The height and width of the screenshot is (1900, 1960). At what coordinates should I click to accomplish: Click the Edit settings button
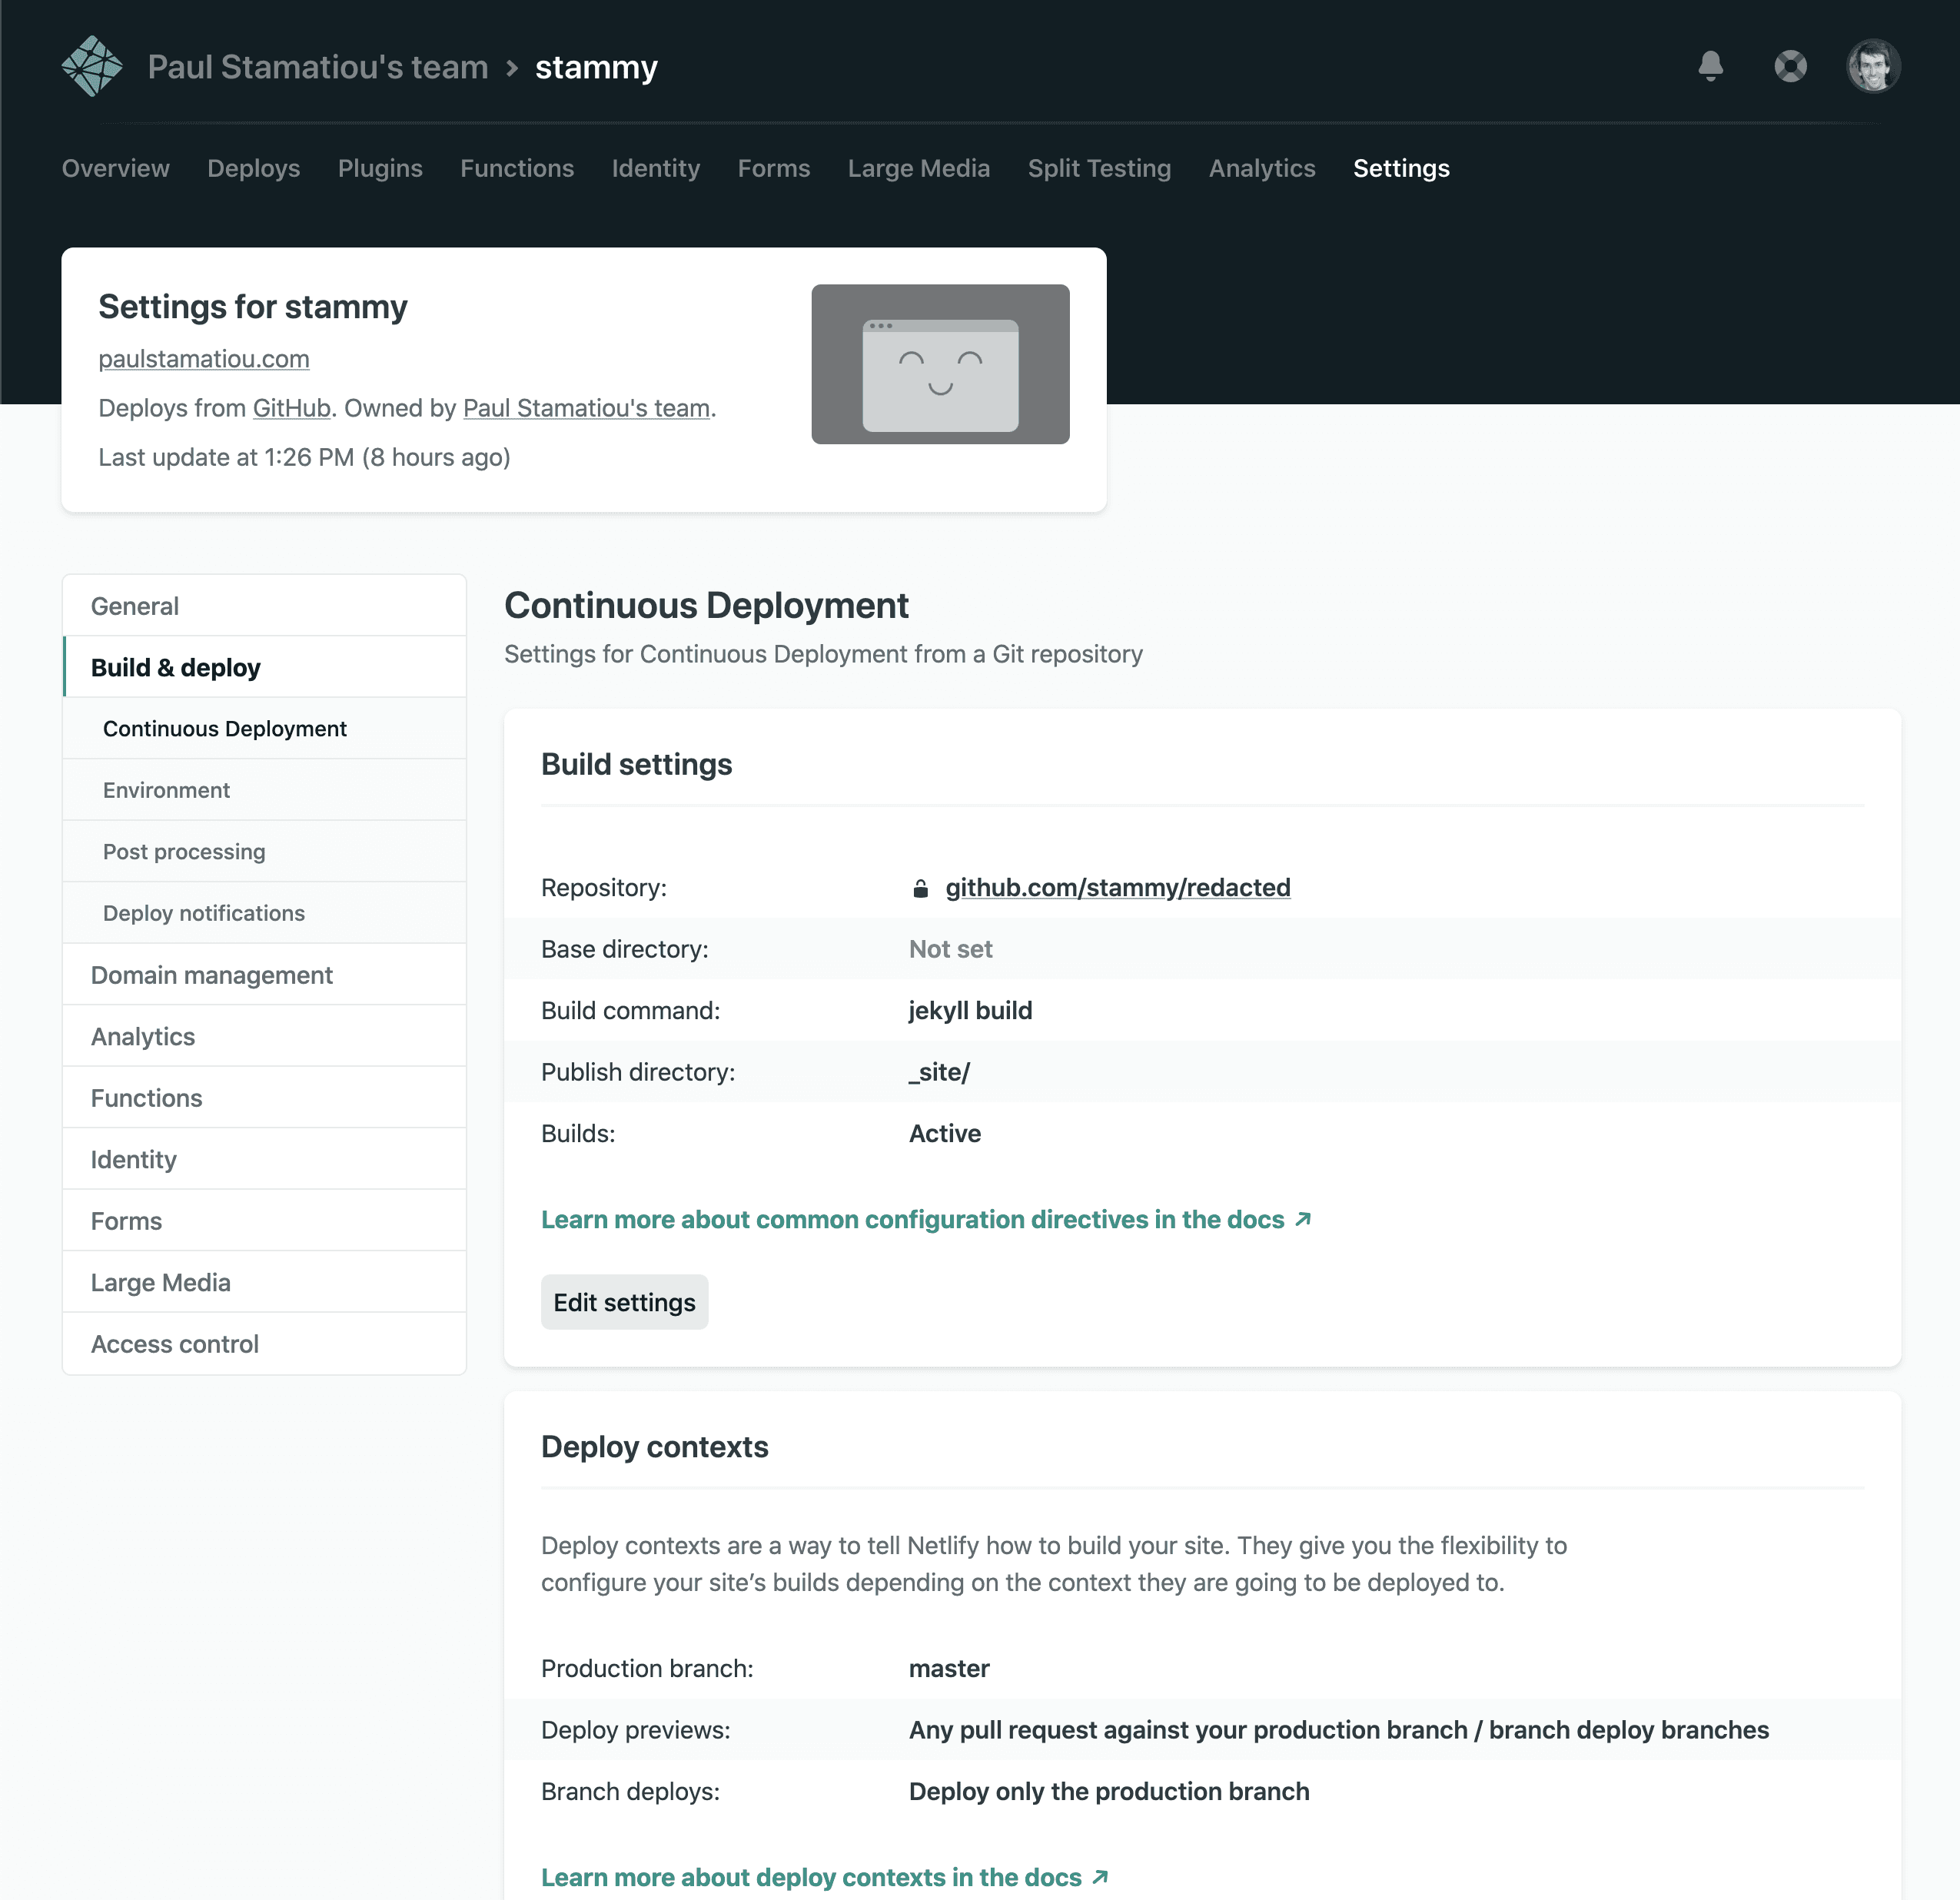(x=624, y=1302)
